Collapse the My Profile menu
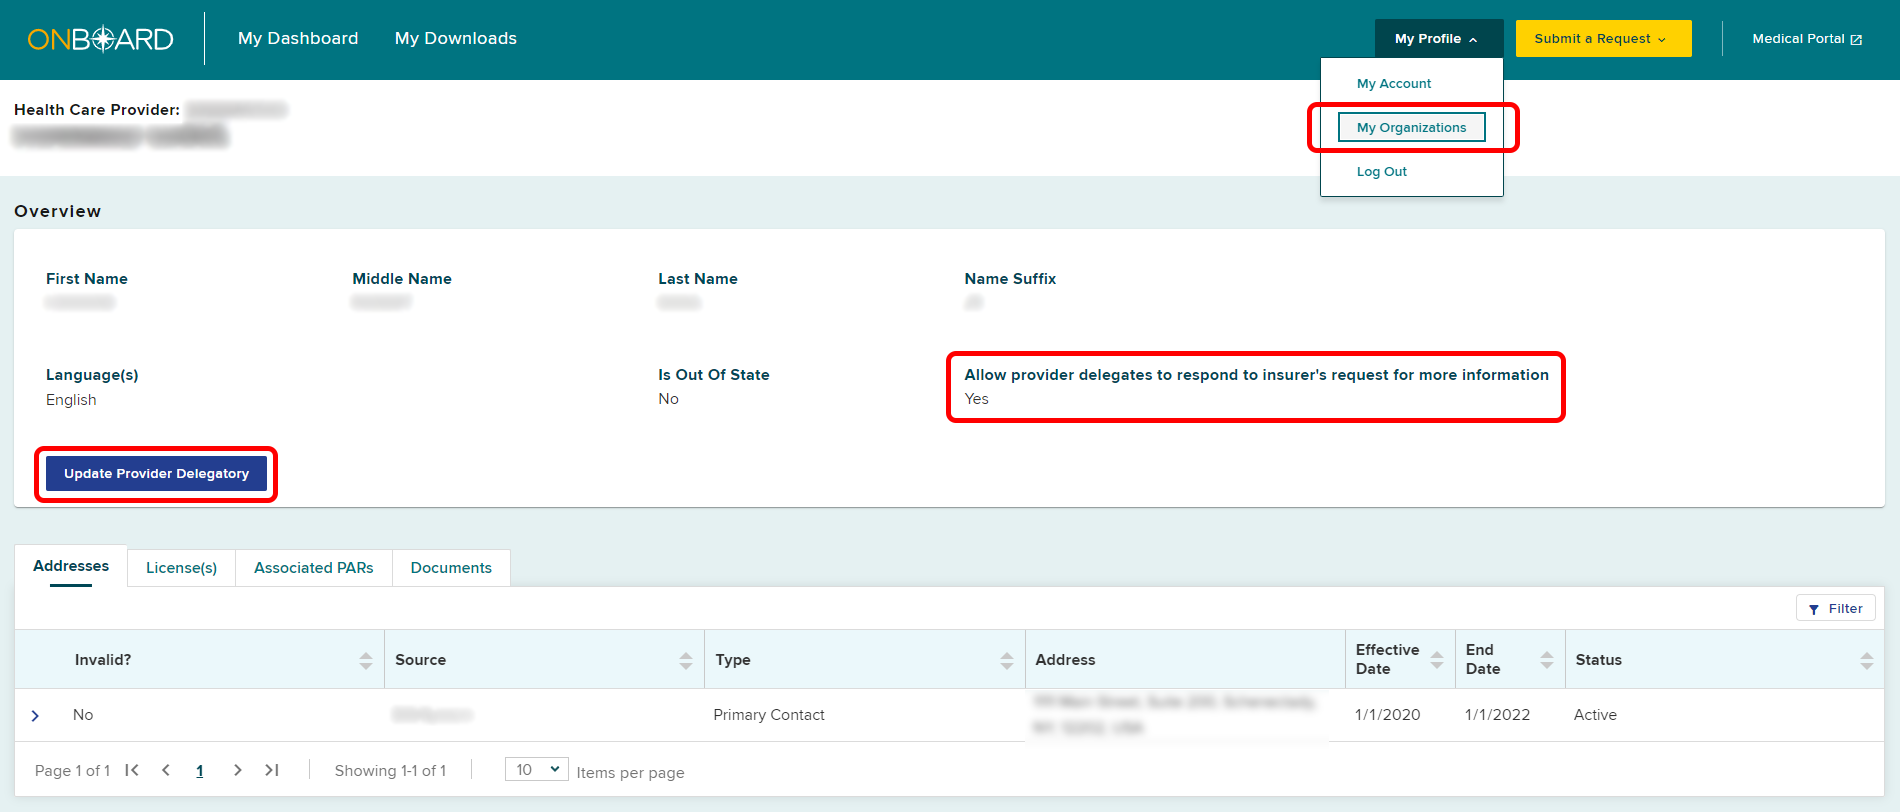The image size is (1900, 812). point(1438,39)
